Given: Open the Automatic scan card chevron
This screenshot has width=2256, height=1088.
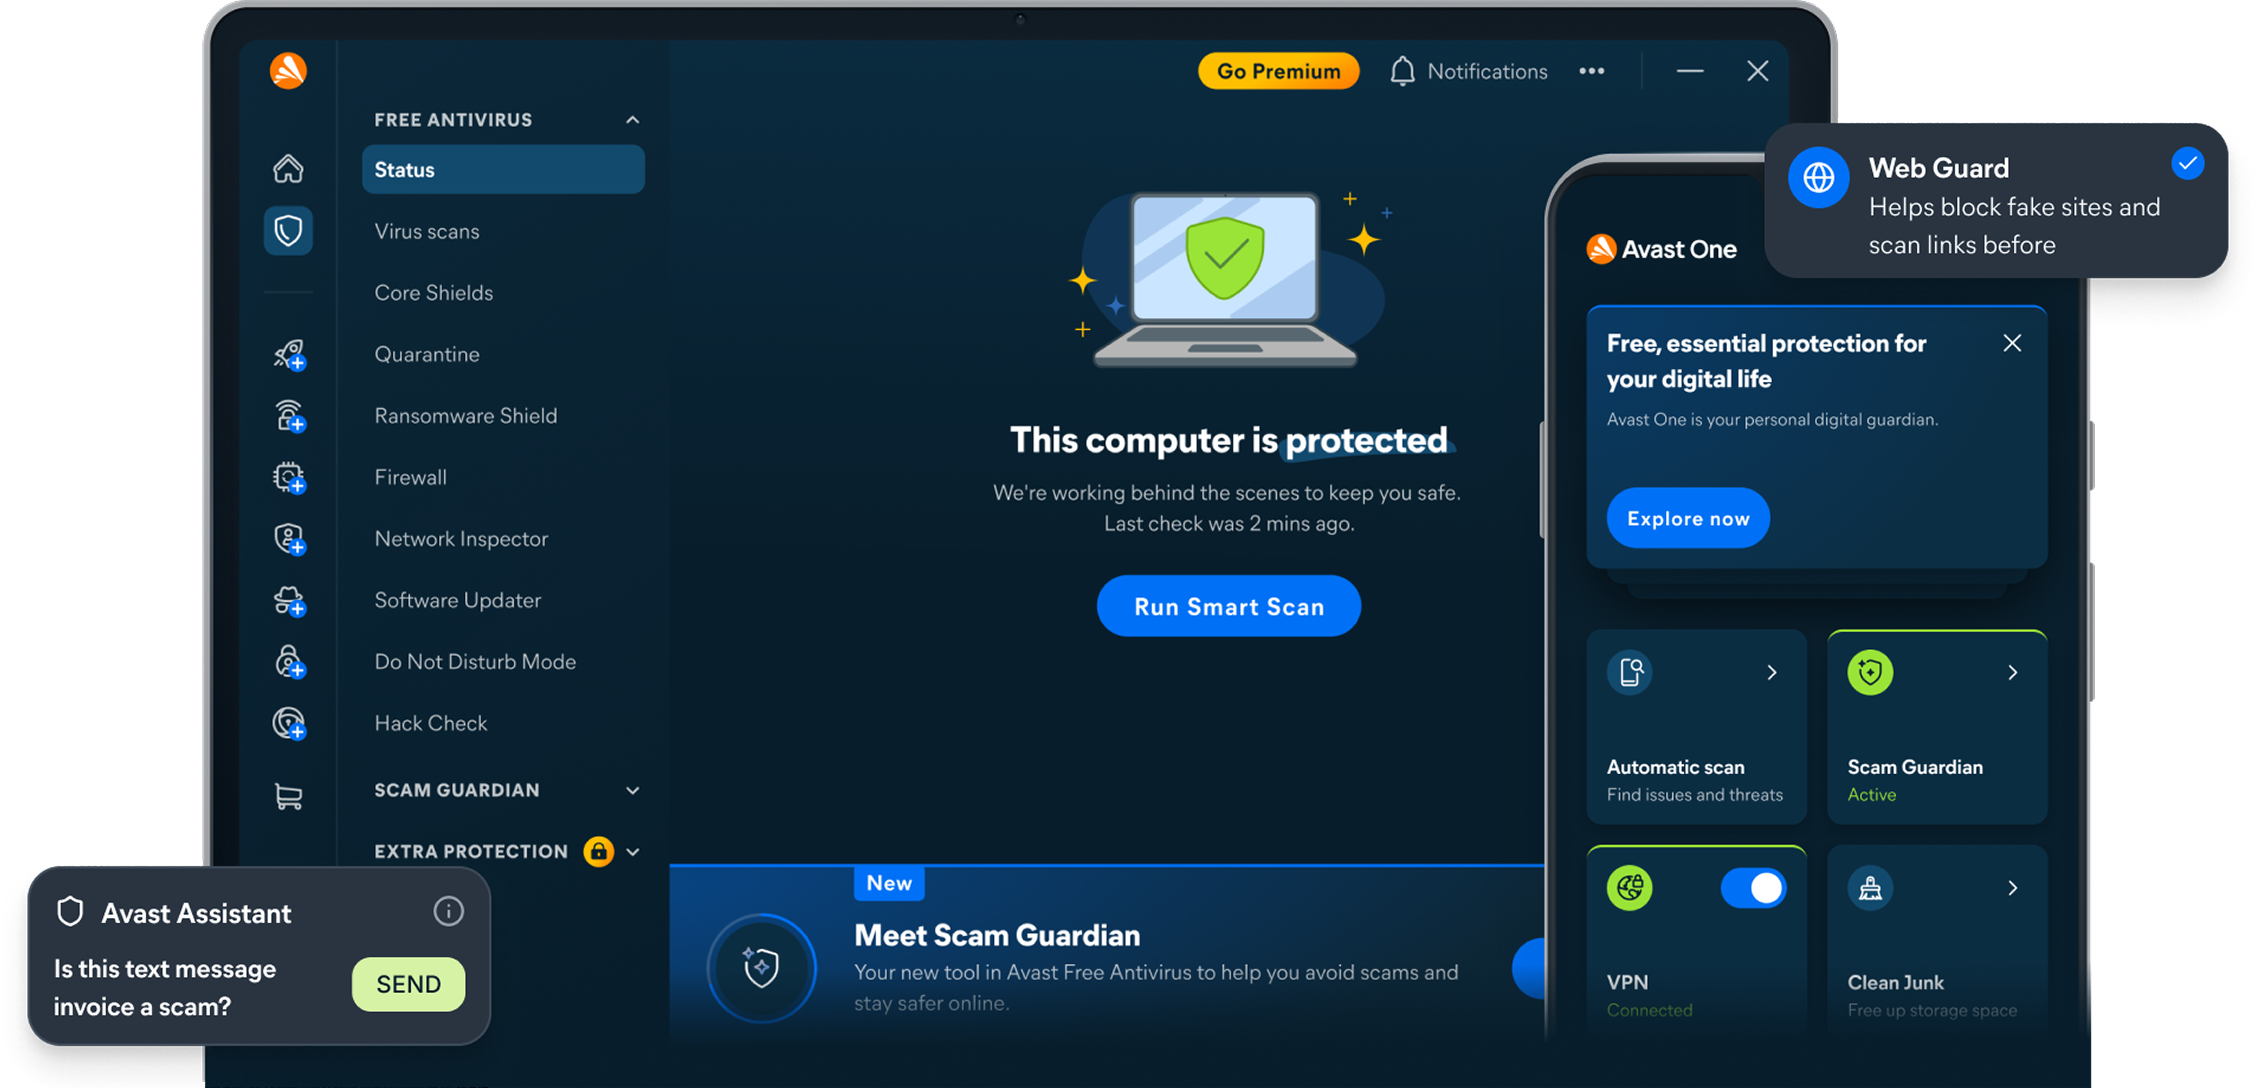Looking at the screenshot, I should (1772, 672).
